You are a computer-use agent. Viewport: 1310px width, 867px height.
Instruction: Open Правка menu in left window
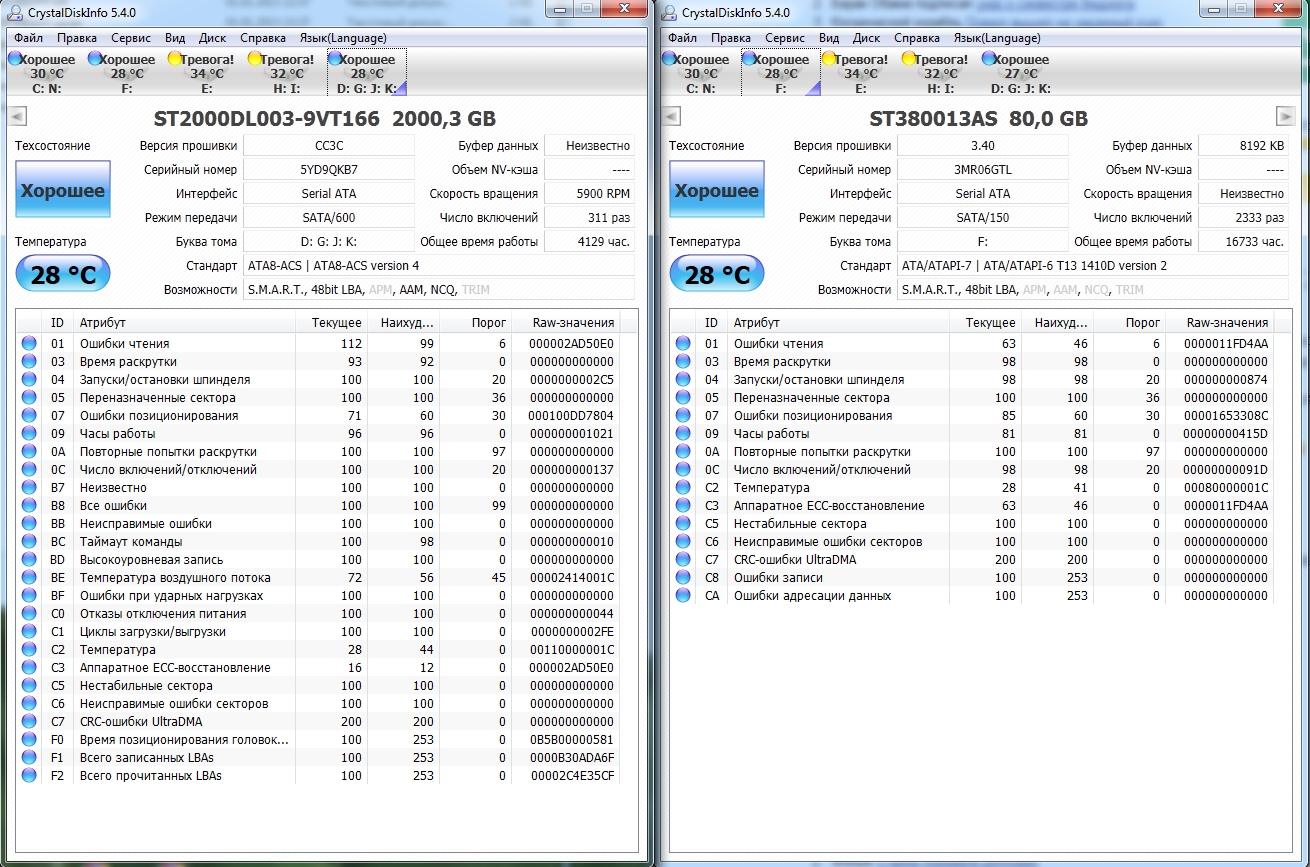click(77, 38)
